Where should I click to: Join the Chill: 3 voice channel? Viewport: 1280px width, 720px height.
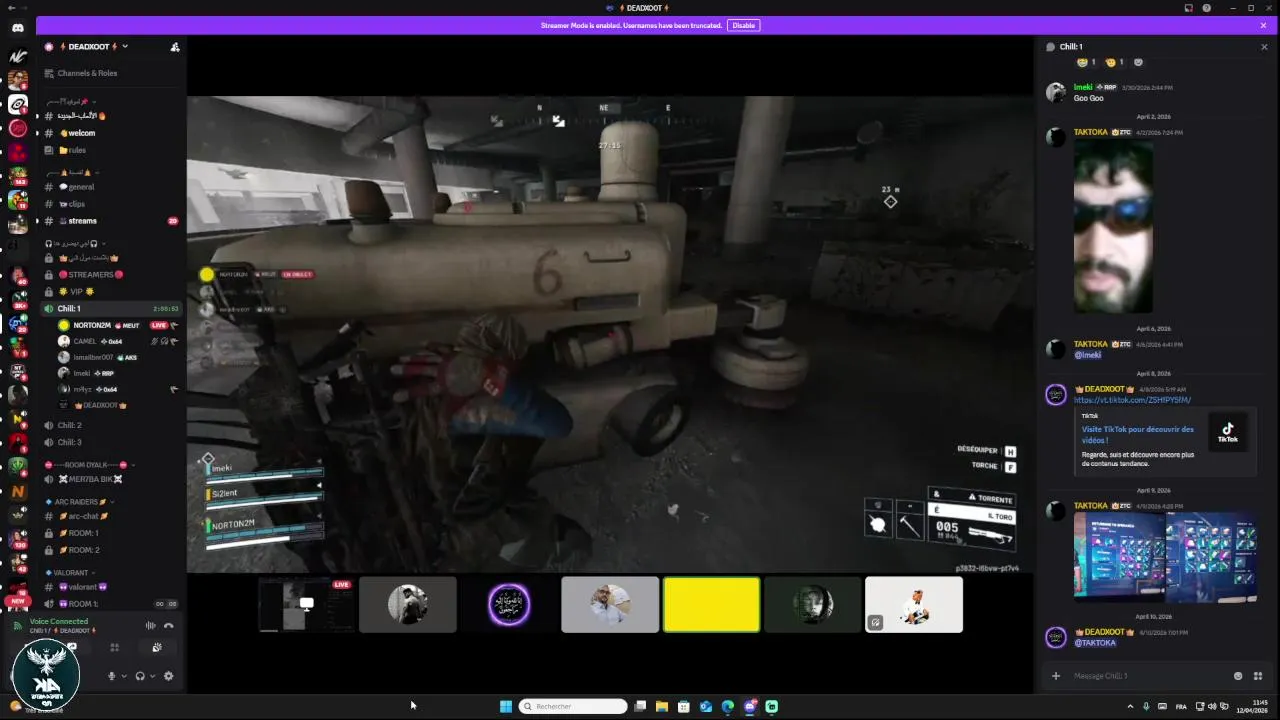point(110,442)
